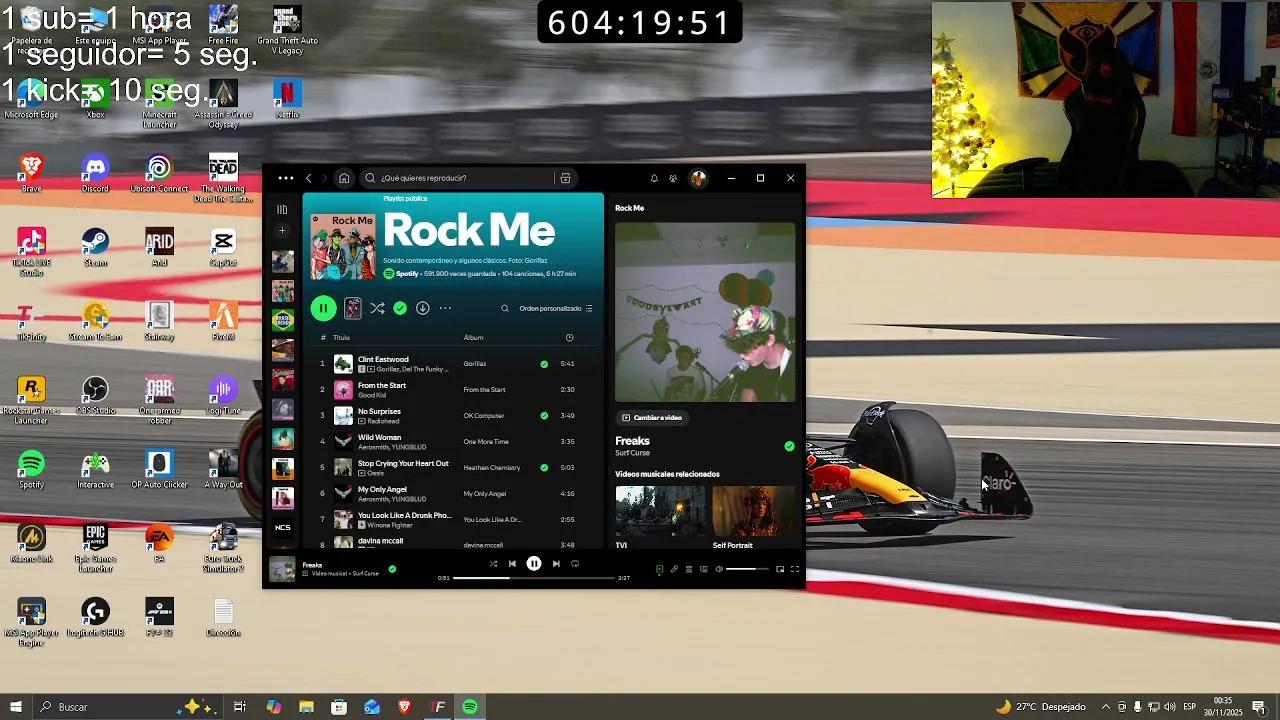1280x720 pixels.
Task: Open Steam desktop shortcut
Action: pos(95,248)
